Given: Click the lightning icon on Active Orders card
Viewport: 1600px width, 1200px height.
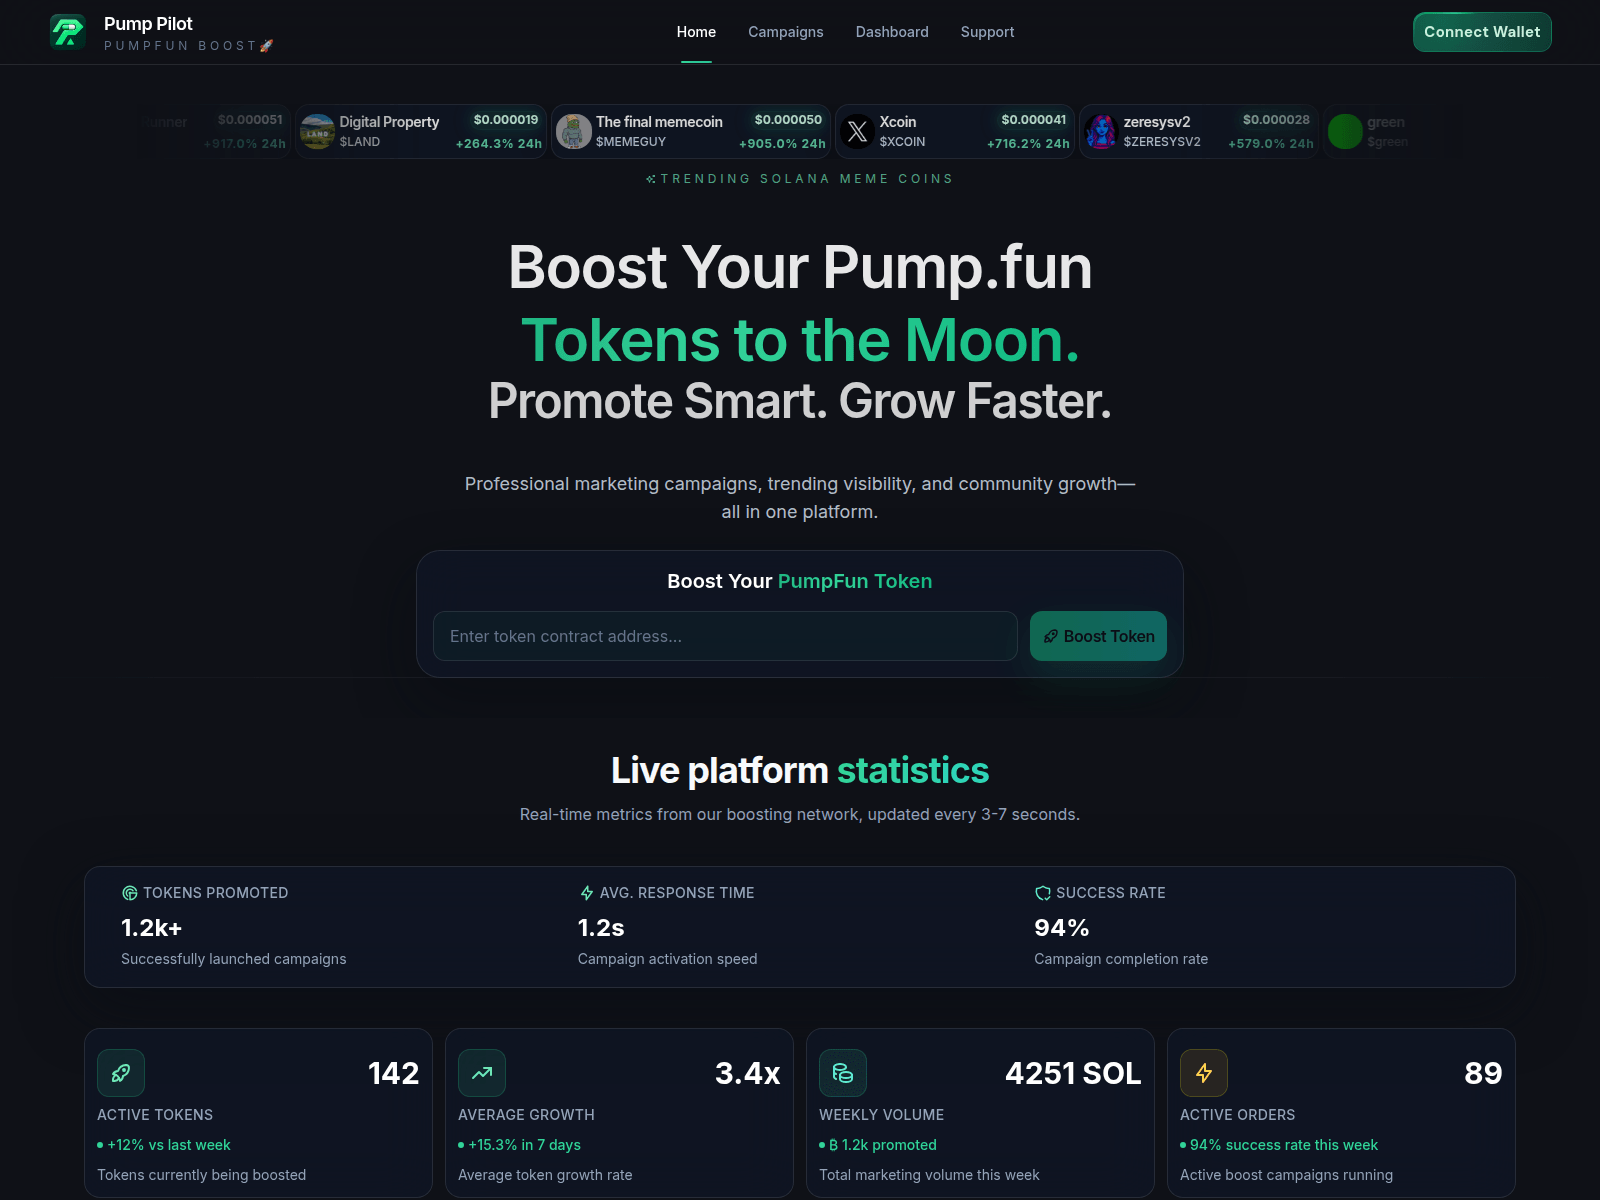Looking at the screenshot, I should coord(1204,1073).
